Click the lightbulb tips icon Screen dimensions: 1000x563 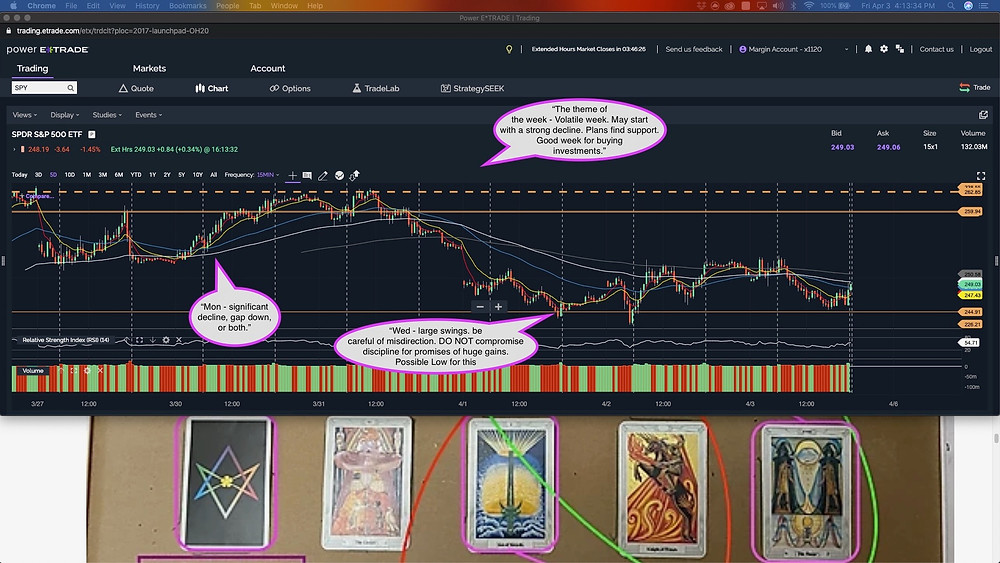coord(509,49)
